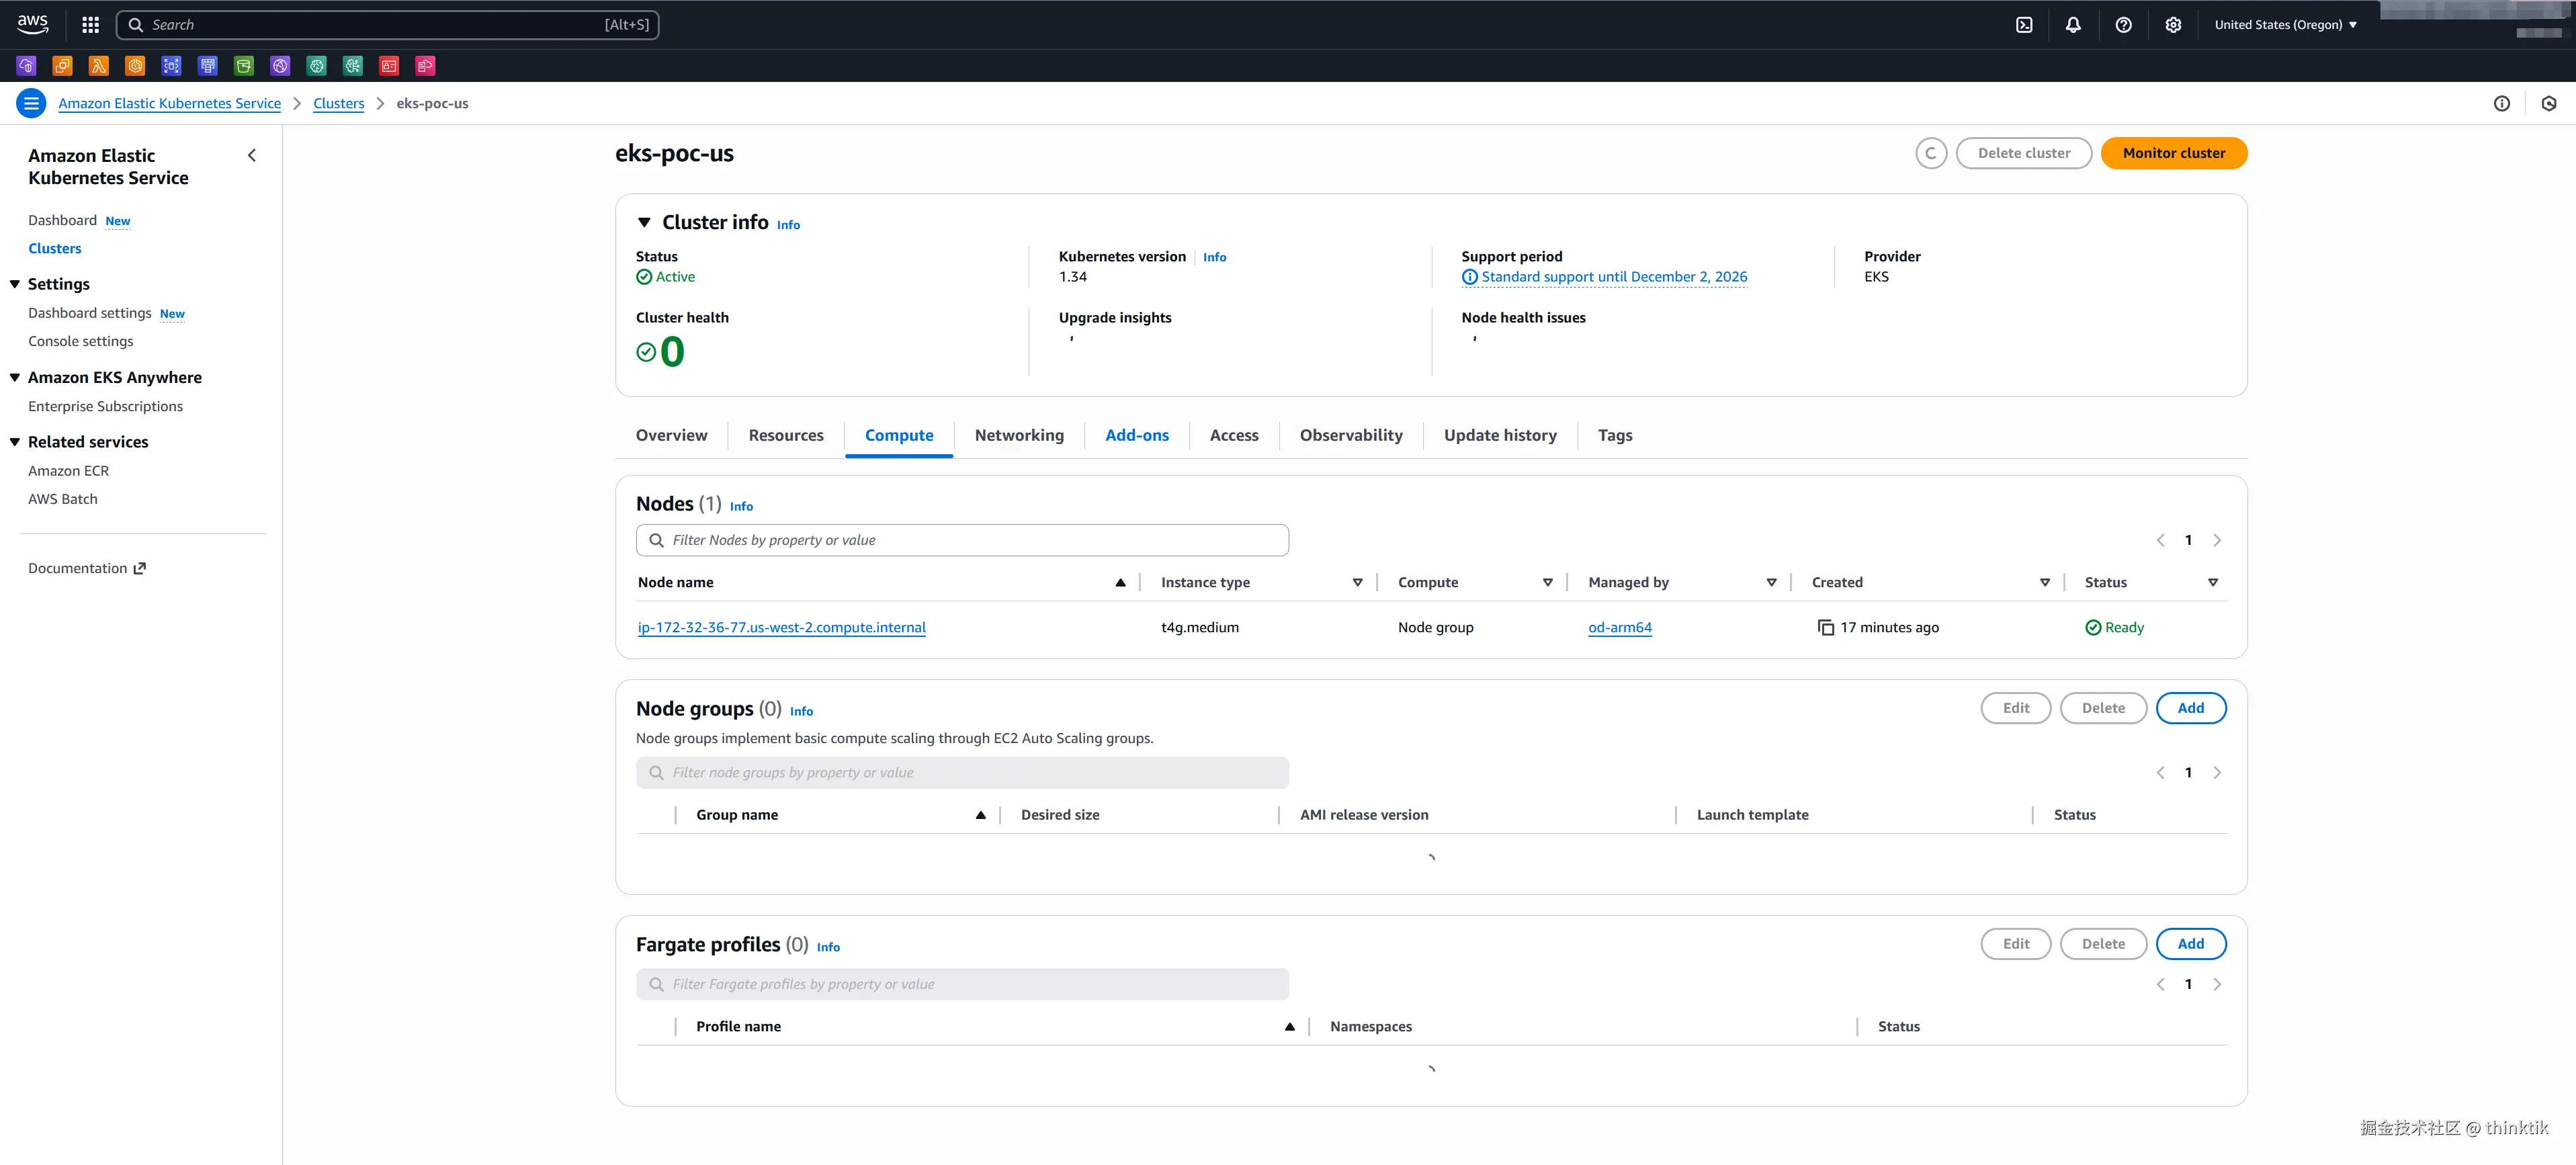Collapse the Settings group in sidebar
The width and height of the screenshot is (2576, 1165).
15,284
